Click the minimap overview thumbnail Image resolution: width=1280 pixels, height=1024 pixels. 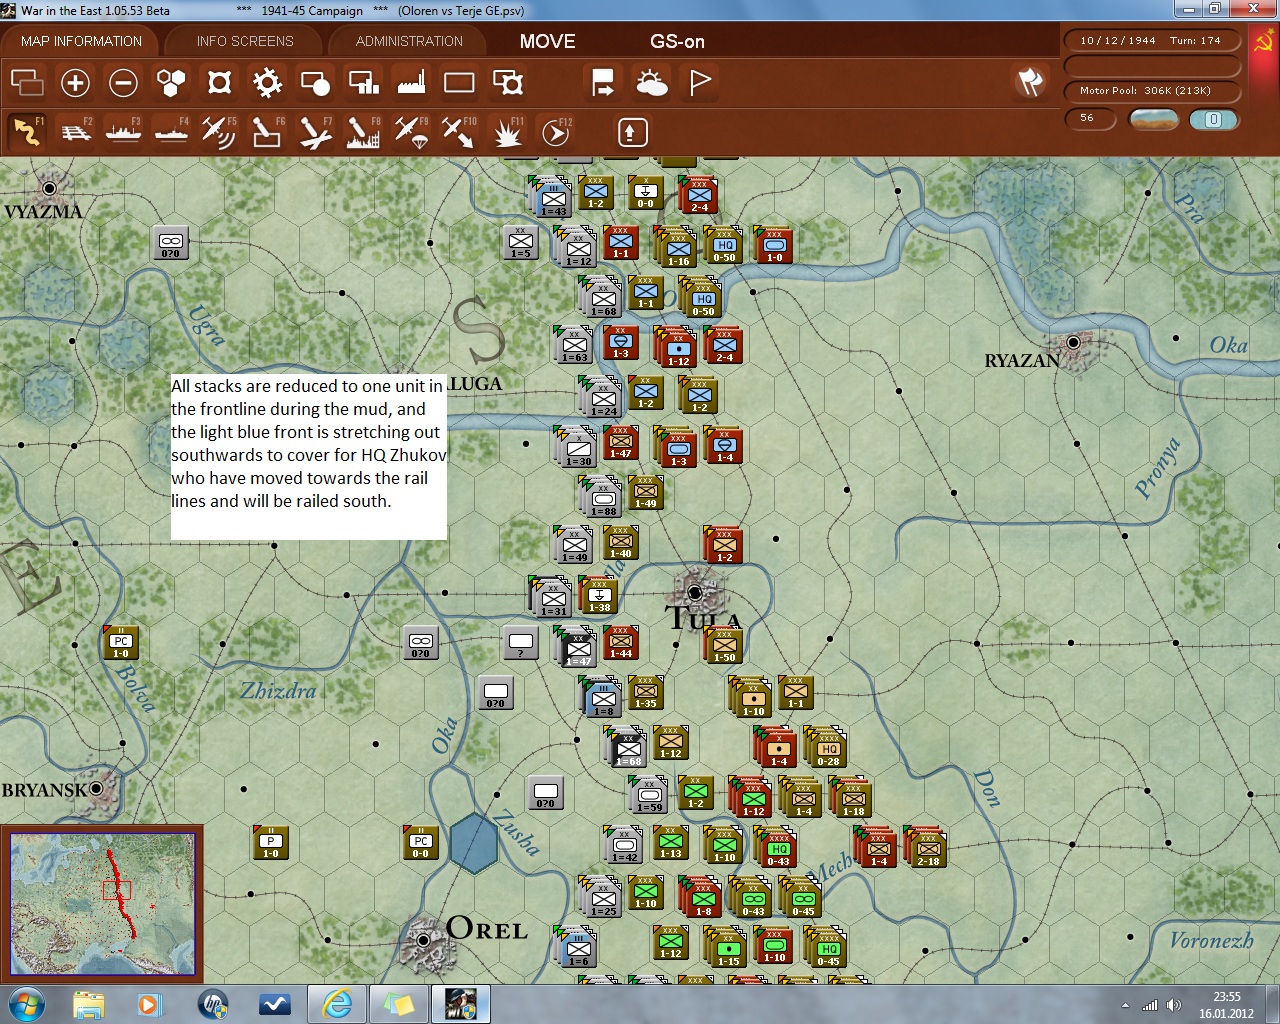point(102,903)
